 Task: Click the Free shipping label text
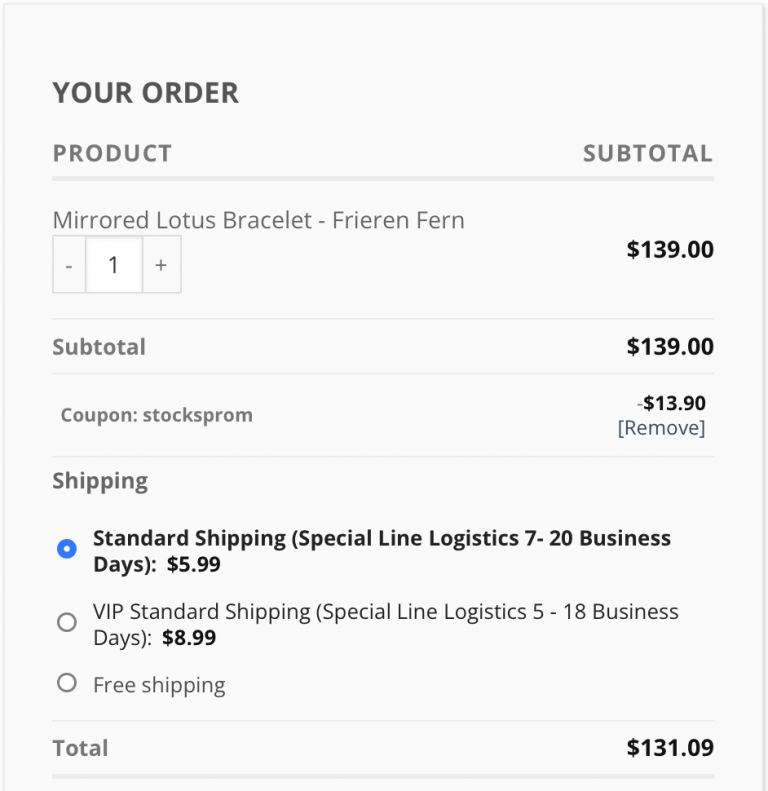click(x=159, y=685)
